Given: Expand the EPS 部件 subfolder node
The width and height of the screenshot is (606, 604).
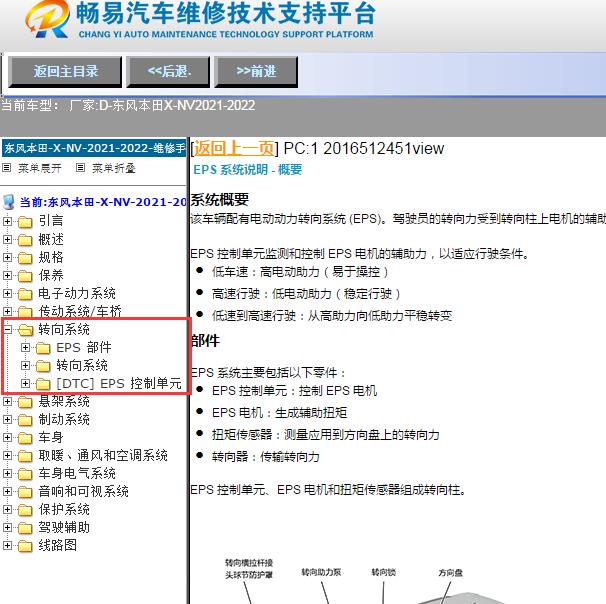Looking at the screenshot, I should click(x=25, y=347).
